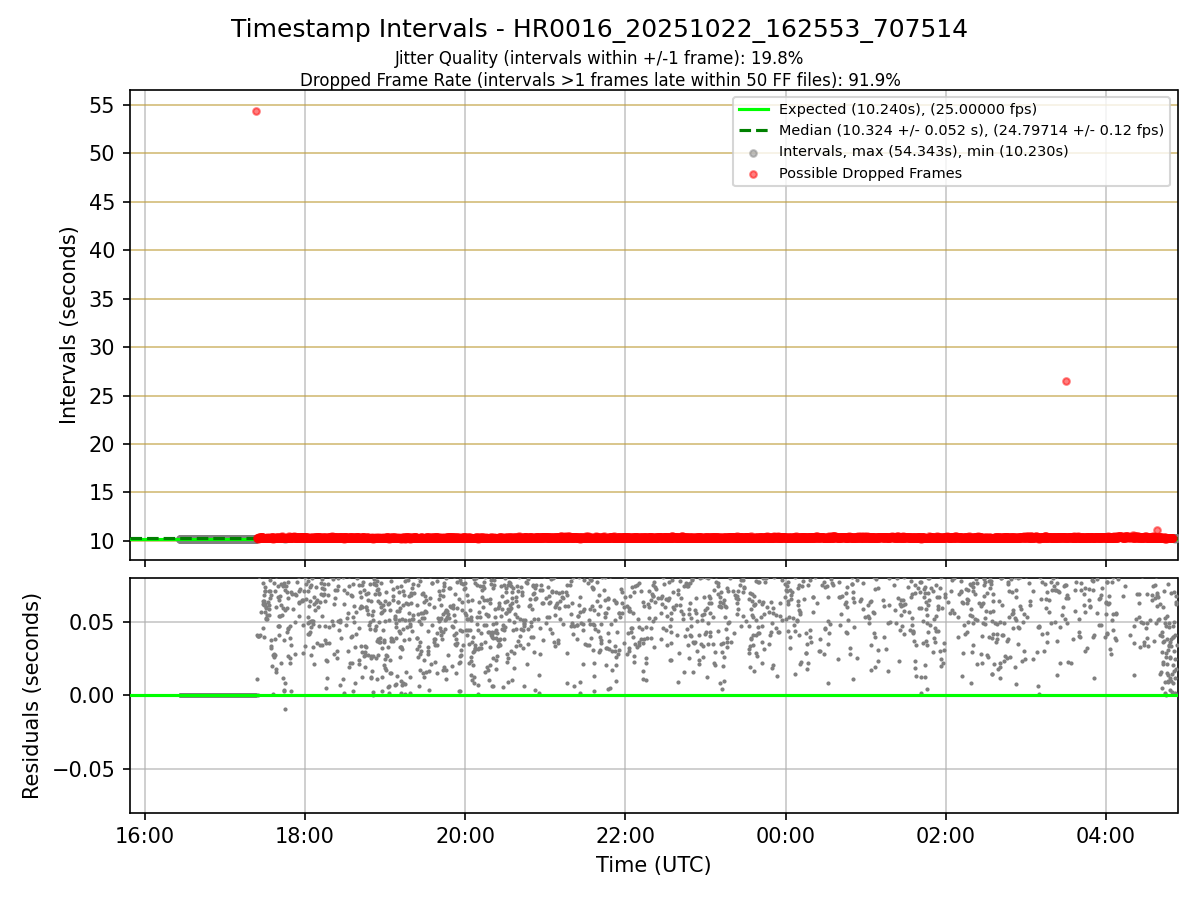Select the 'Jitter Quality' subtitle line
Screen dimensions: 1200x900
tap(599, 58)
